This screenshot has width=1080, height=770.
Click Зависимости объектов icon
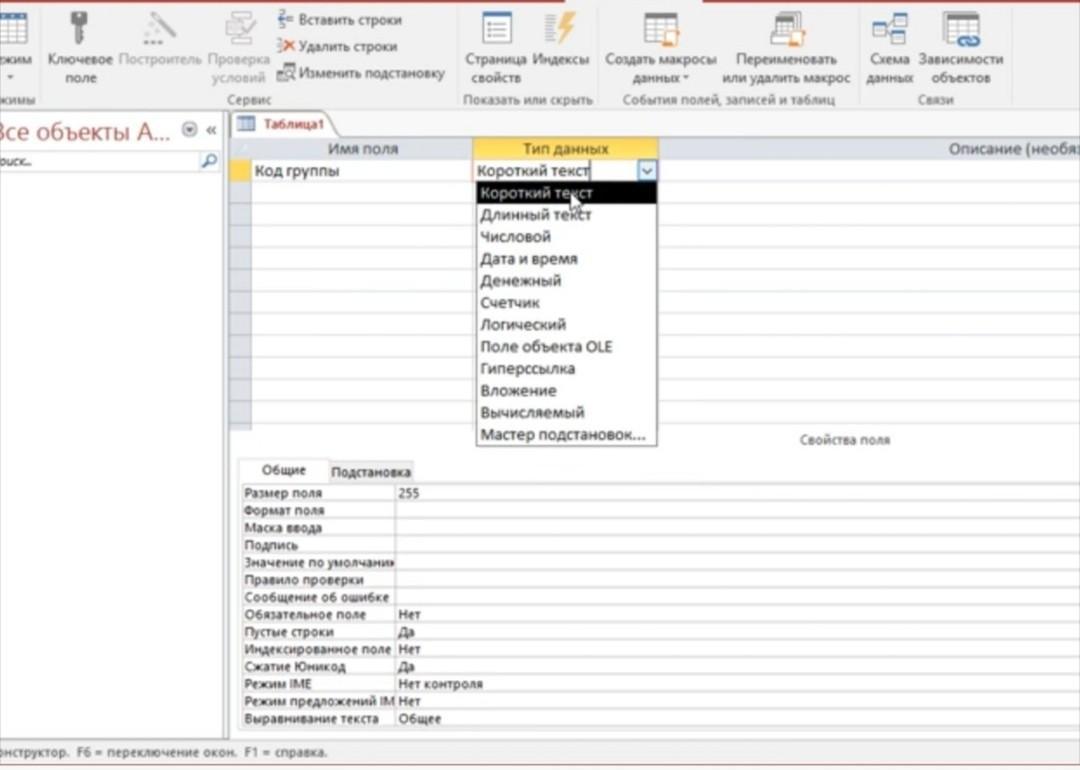pos(961,48)
